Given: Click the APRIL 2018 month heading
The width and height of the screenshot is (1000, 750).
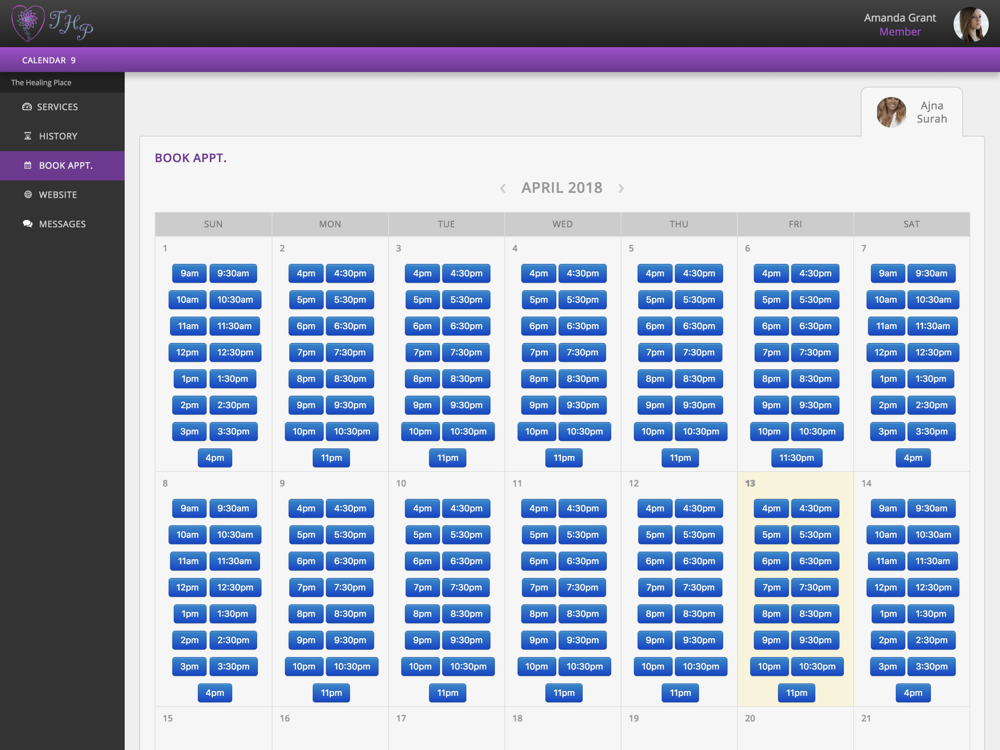Looking at the screenshot, I should pyautogui.click(x=562, y=188).
